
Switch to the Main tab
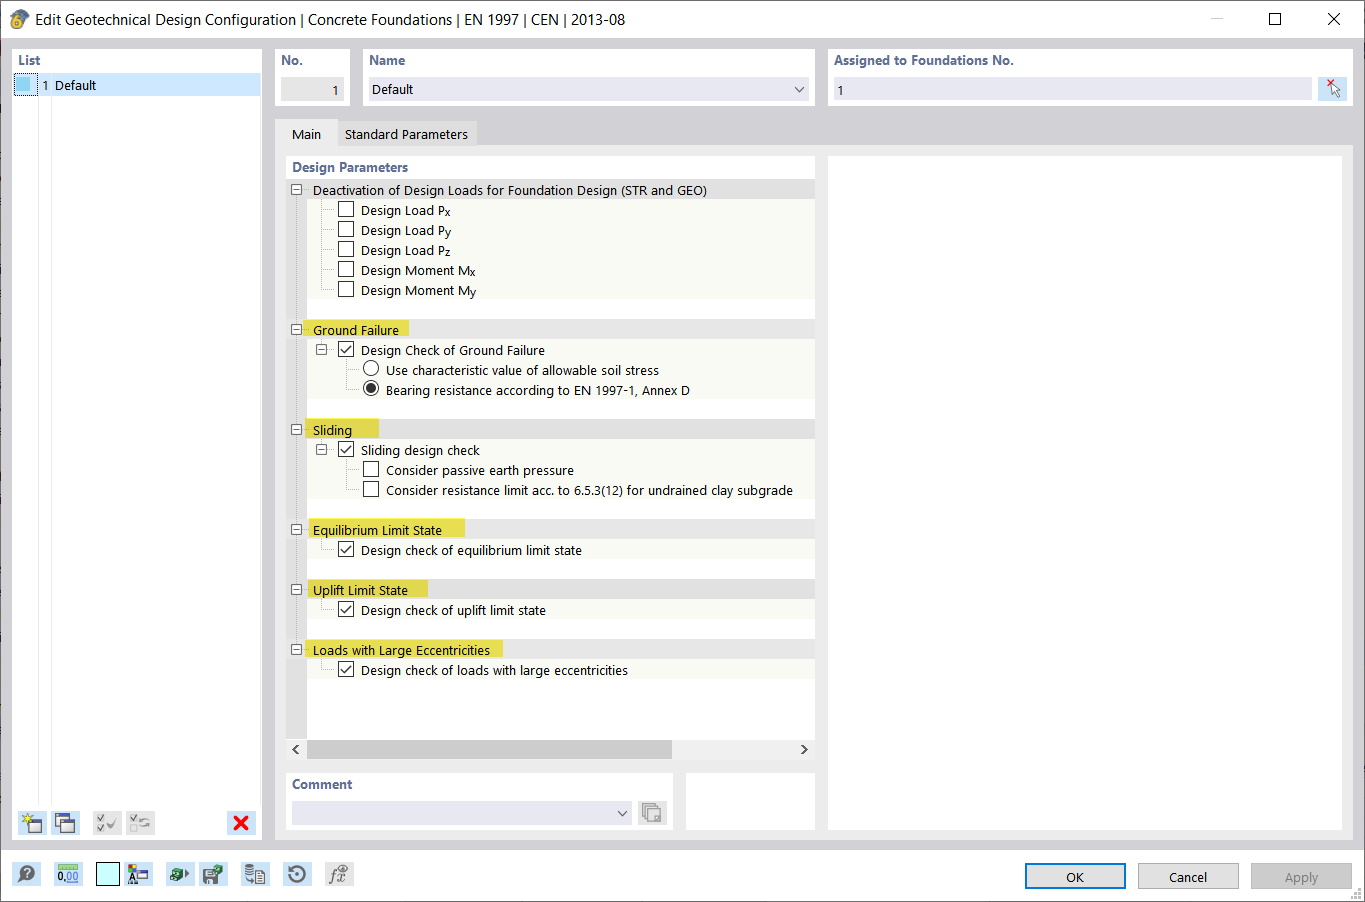306,134
